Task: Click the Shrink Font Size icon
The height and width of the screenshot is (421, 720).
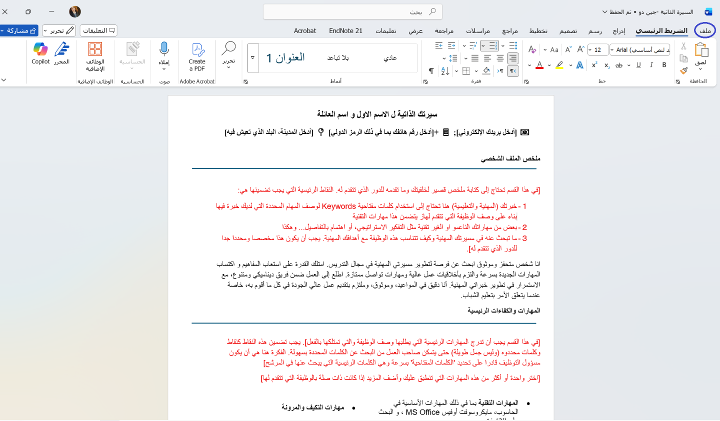Action: tap(568, 49)
